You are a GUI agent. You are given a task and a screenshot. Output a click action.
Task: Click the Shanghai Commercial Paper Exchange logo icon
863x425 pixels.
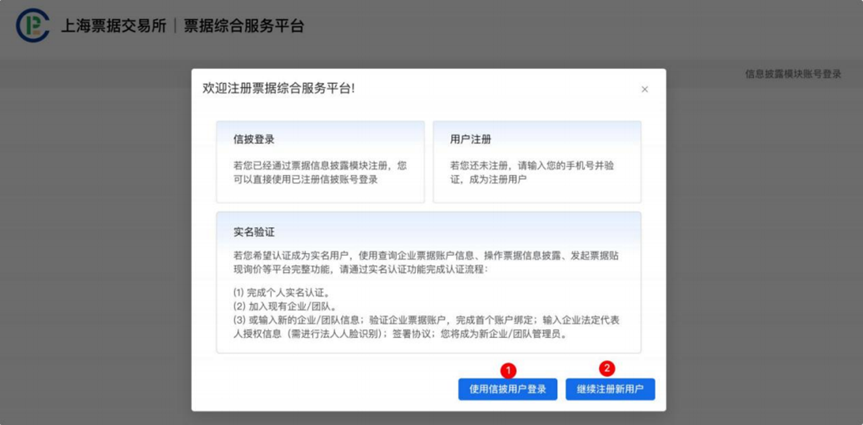[32, 26]
